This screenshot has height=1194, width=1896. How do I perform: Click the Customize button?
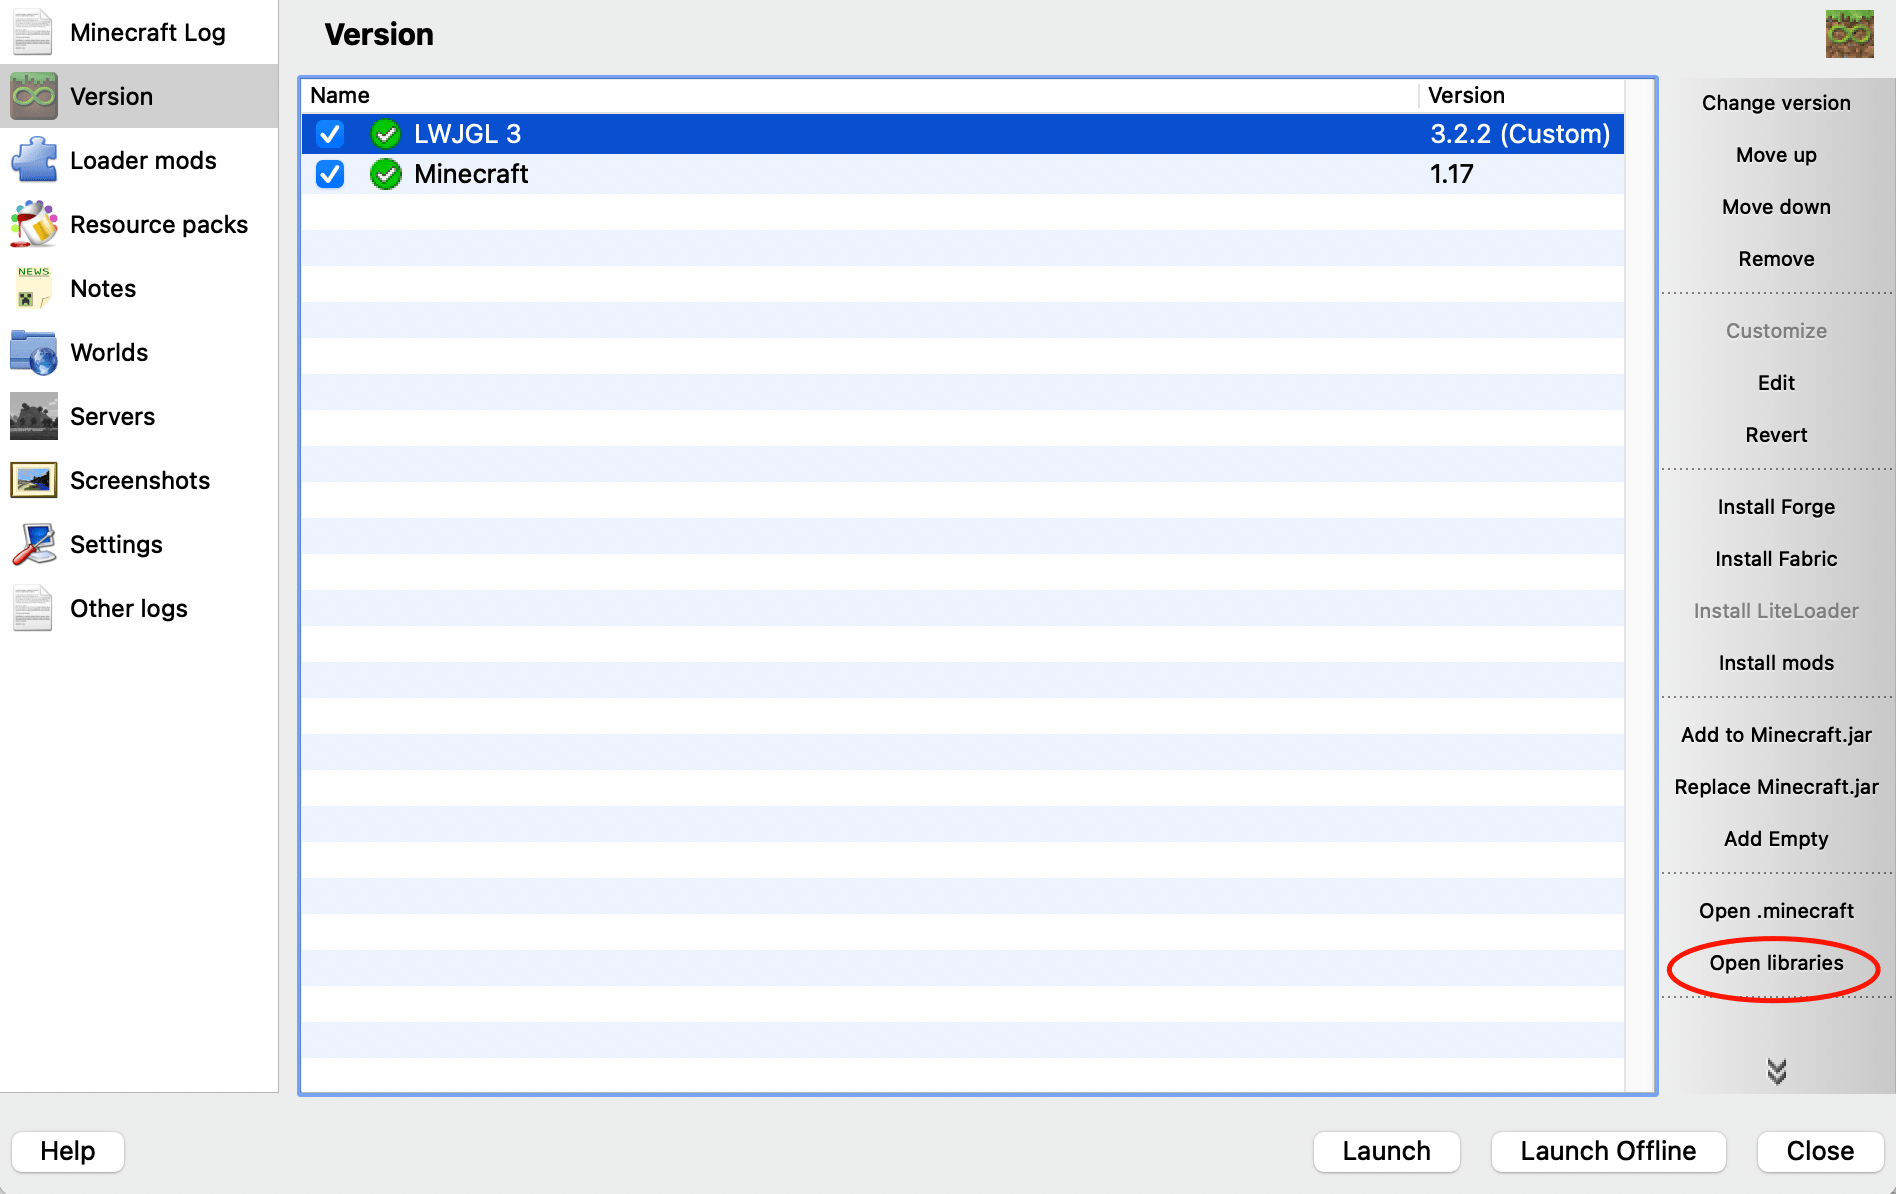pyautogui.click(x=1776, y=331)
